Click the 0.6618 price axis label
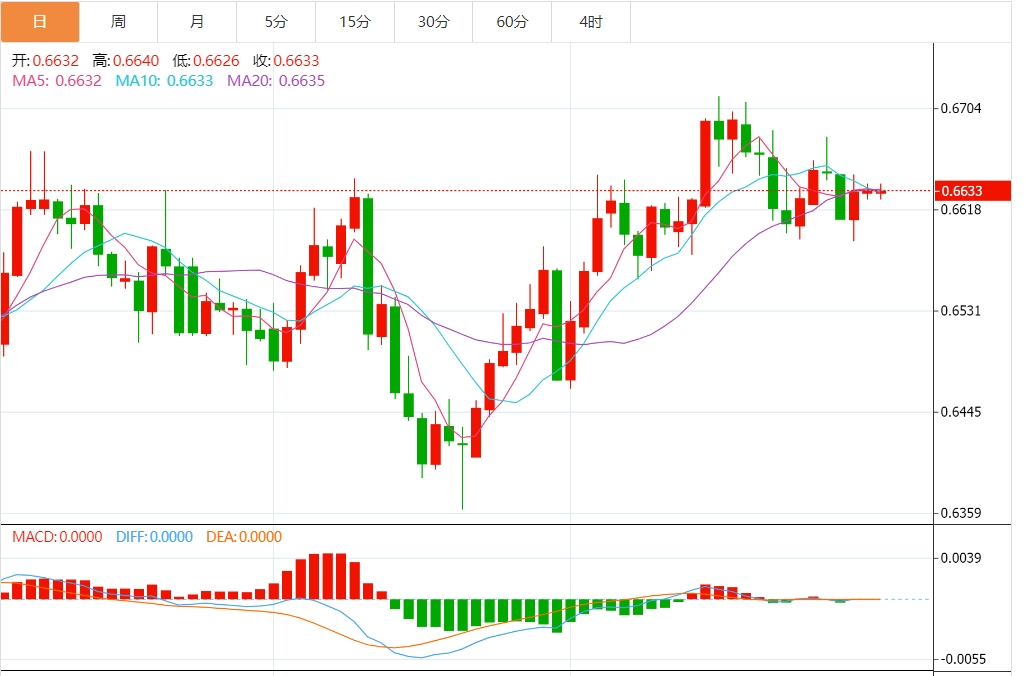1026x676 pixels. [961, 209]
